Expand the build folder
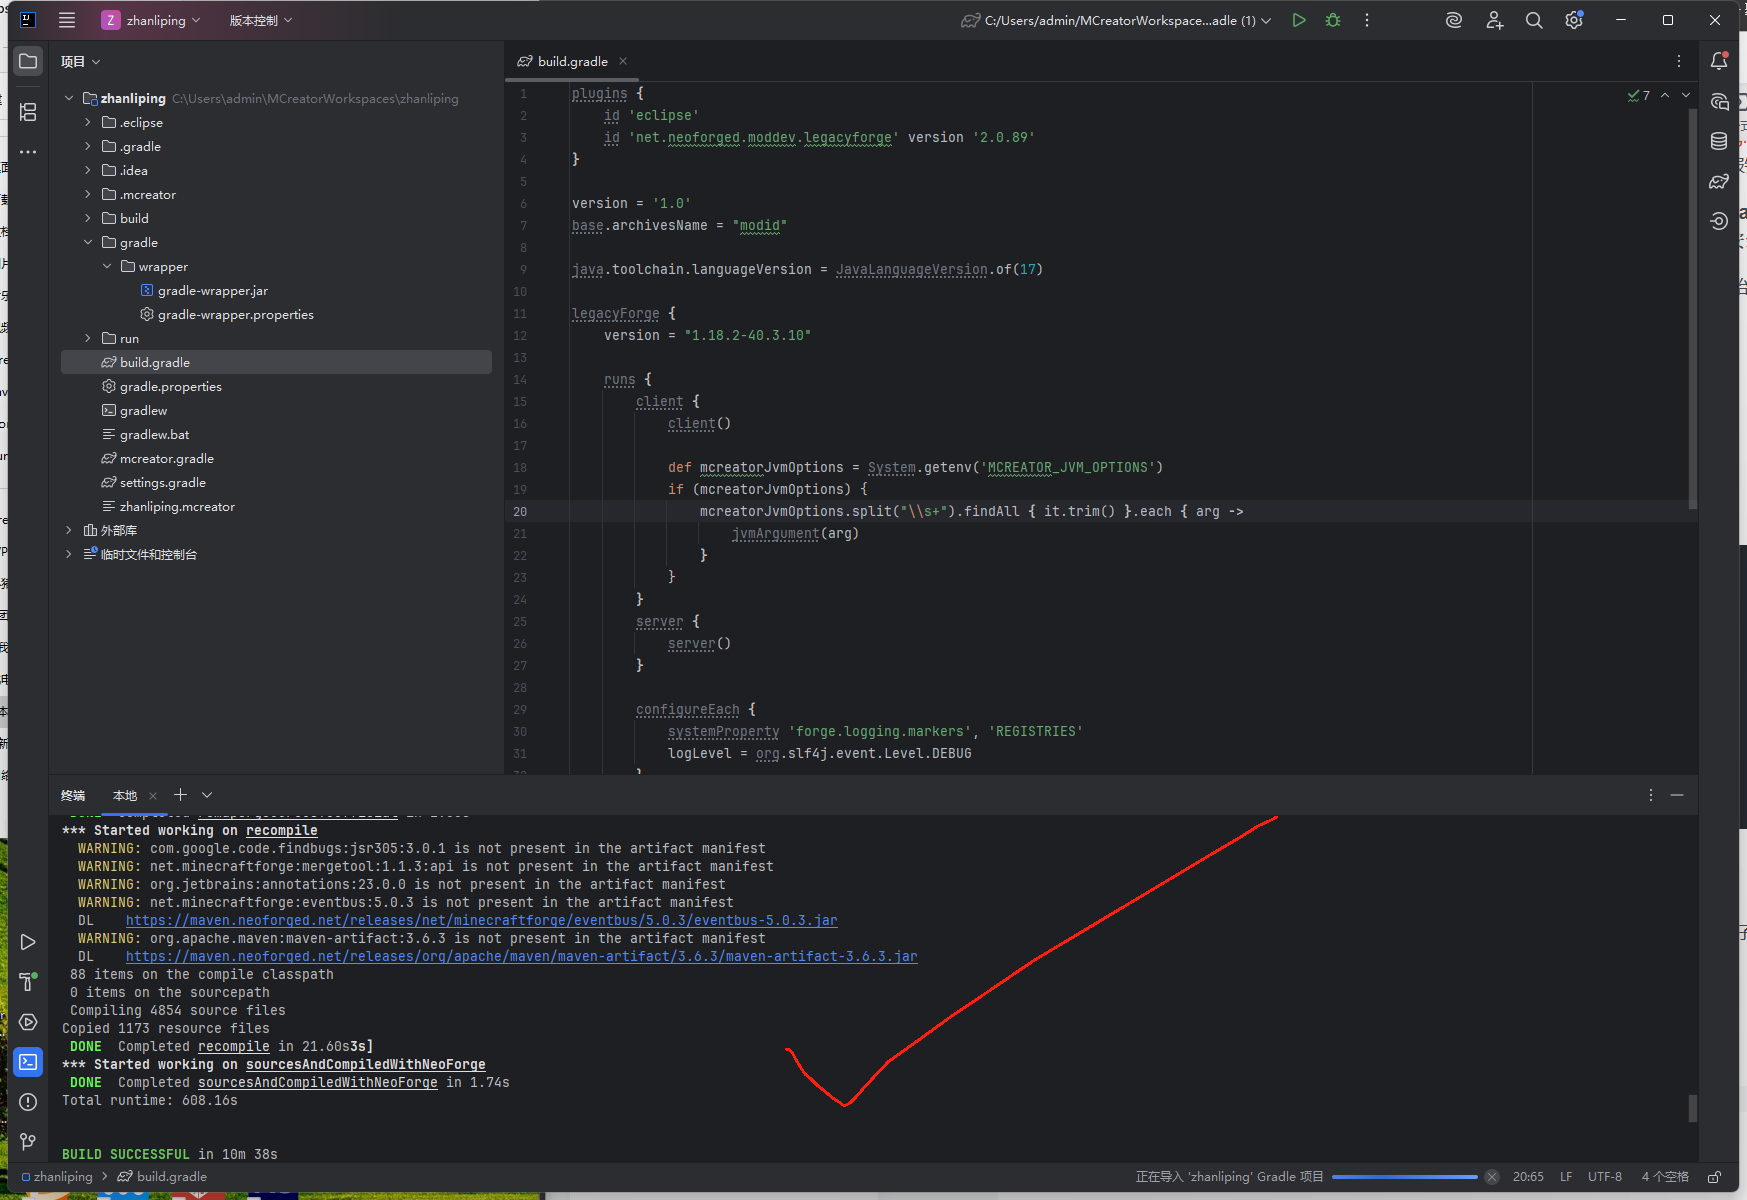The image size is (1747, 1200). (x=88, y=218)
